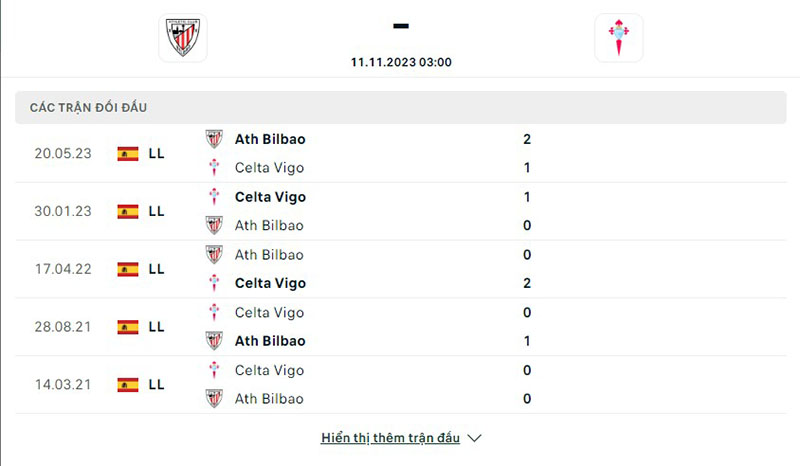Click Spain flag on 14.03.21 match
Image resolution: width=800 pixels, height=466 pixels.
128,384
